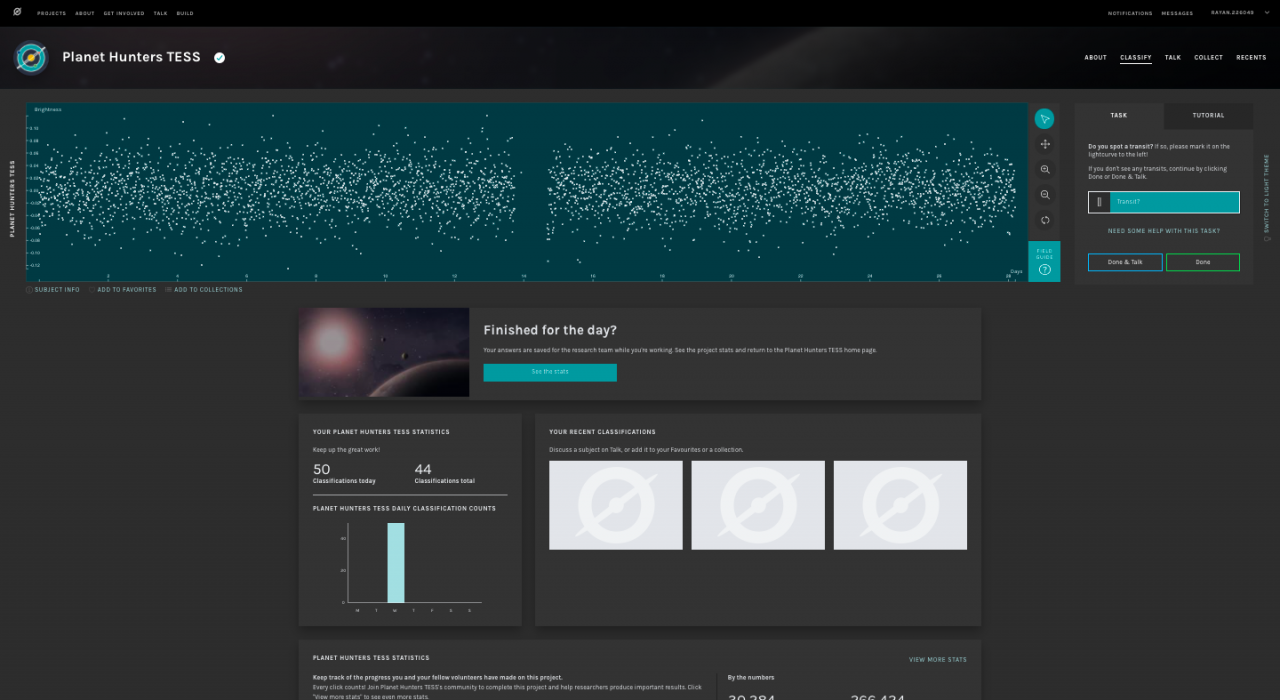The image size is (1280, 700).
Task: Click the '50' classifications today value
Action: (x=321, y=469)
